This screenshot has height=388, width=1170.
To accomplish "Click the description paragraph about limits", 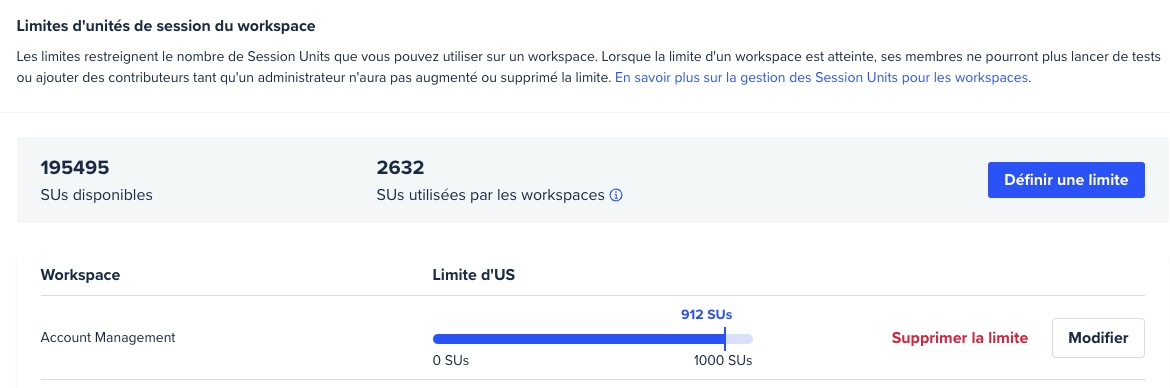I will 589,67.
